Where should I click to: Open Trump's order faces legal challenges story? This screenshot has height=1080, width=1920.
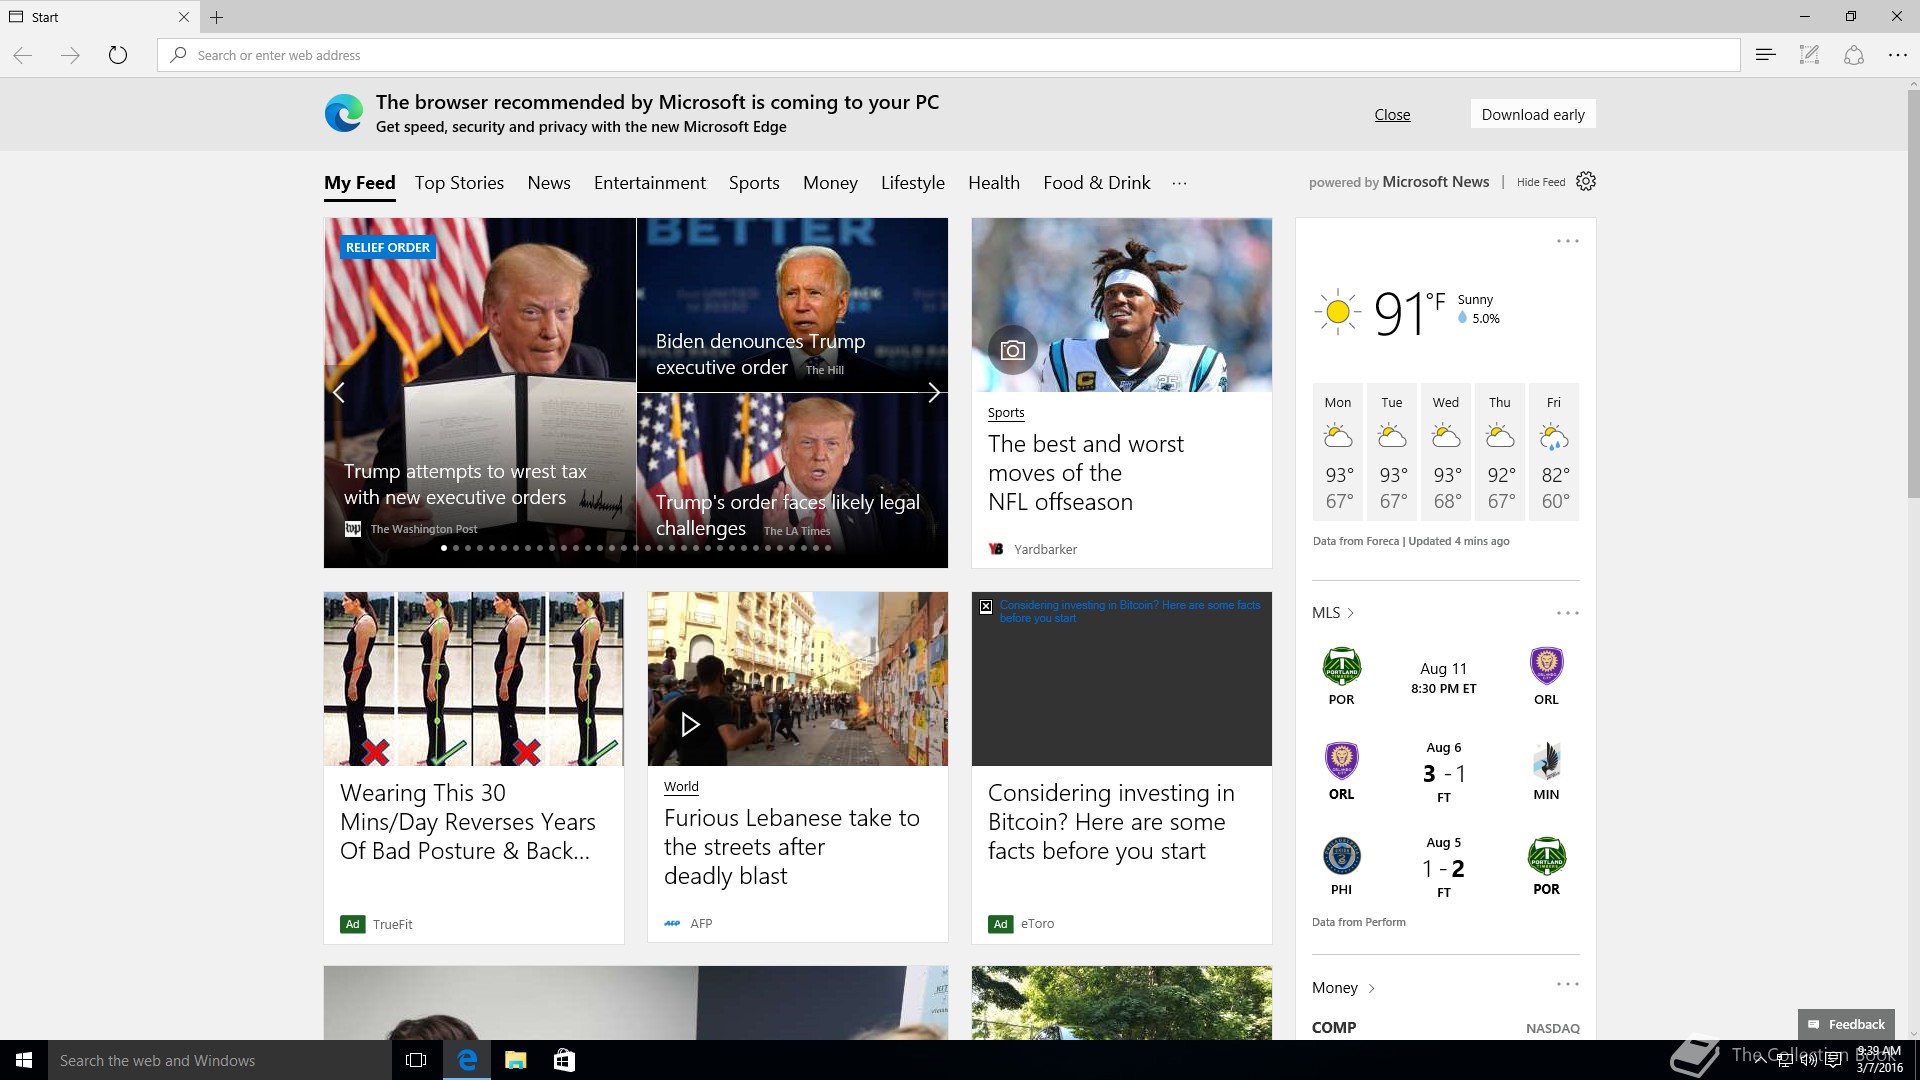(x=787, y=515)
